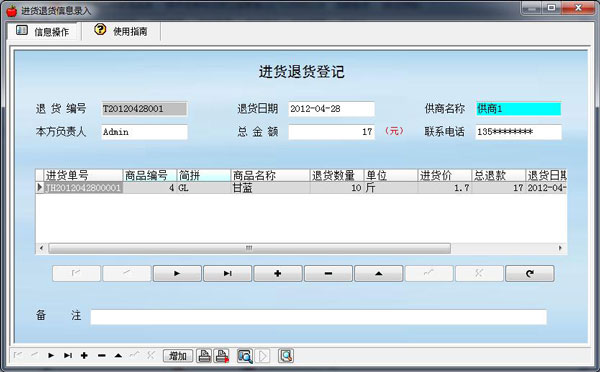Select the 甘蓝 product name cell
Image resolution: width=600 pixels, height=372 pixels.
[x=270, y=188]
